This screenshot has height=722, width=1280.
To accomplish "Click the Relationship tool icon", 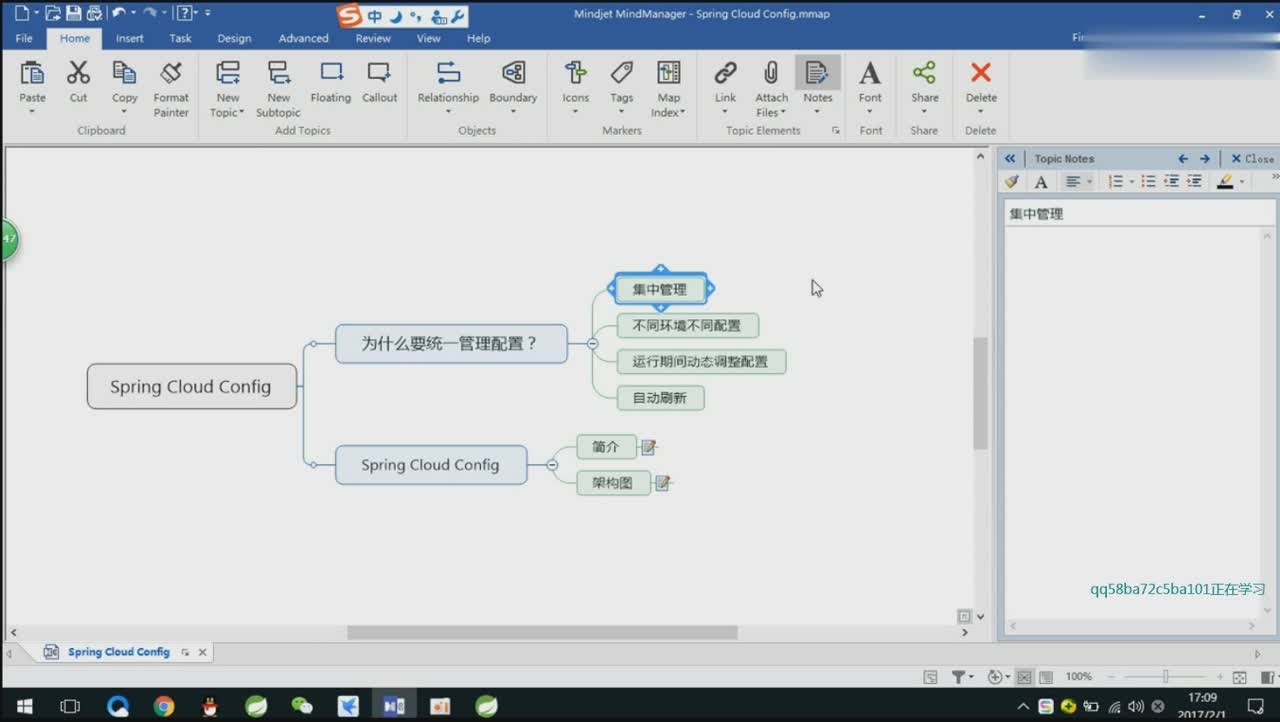I will (x=448, y=73).
